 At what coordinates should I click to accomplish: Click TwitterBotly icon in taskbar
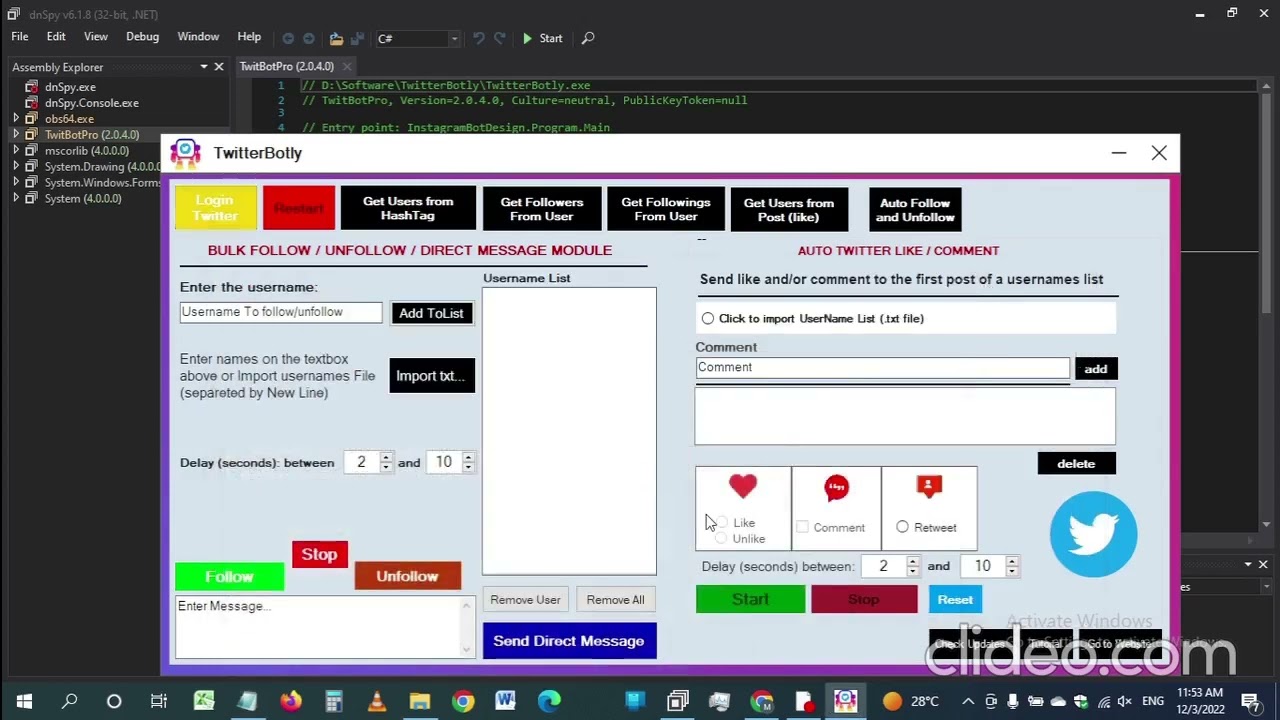846,701
